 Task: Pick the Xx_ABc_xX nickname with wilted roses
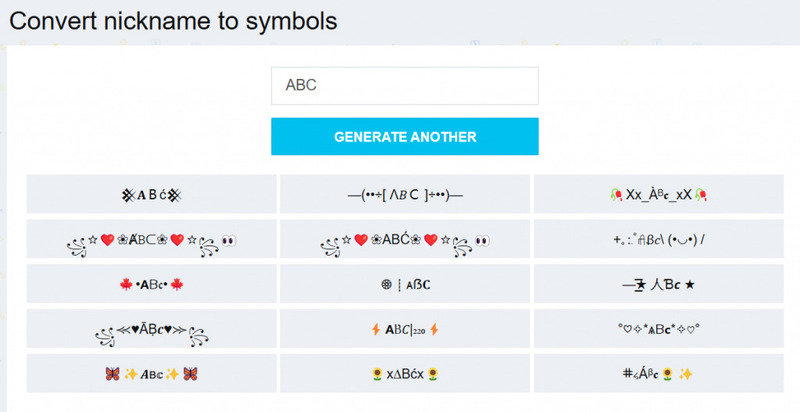point(659,194)
